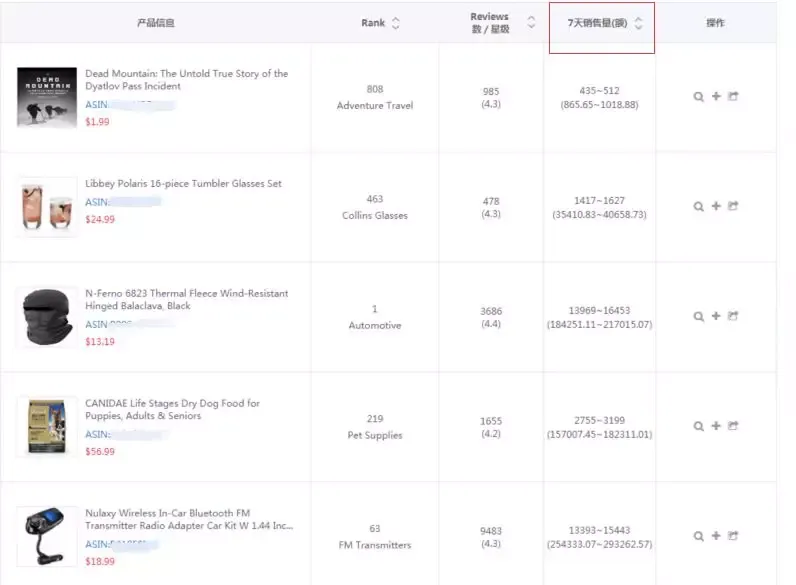Sort by Reviews column arrows

point(531,23)
